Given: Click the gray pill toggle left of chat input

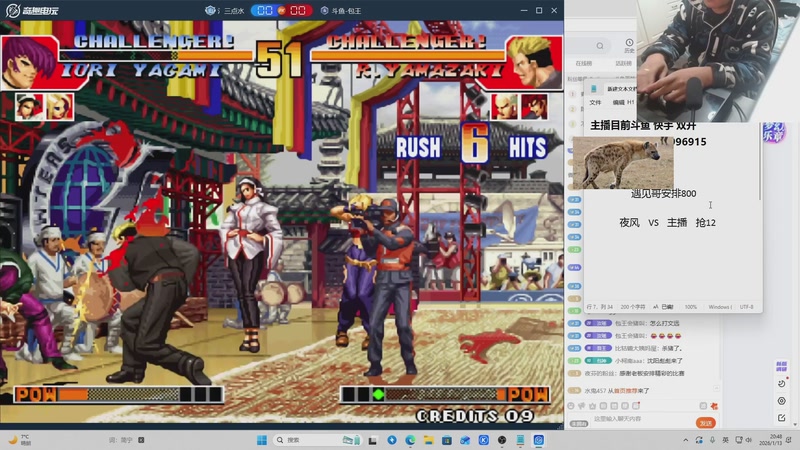Looking at the screenshot, I should 579,423.
